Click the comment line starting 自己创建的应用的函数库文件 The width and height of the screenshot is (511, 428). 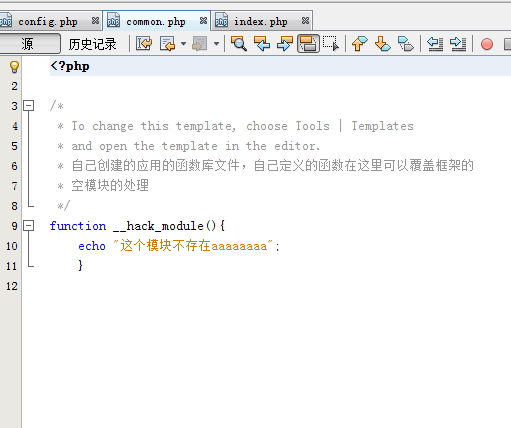tap(272, 165)
